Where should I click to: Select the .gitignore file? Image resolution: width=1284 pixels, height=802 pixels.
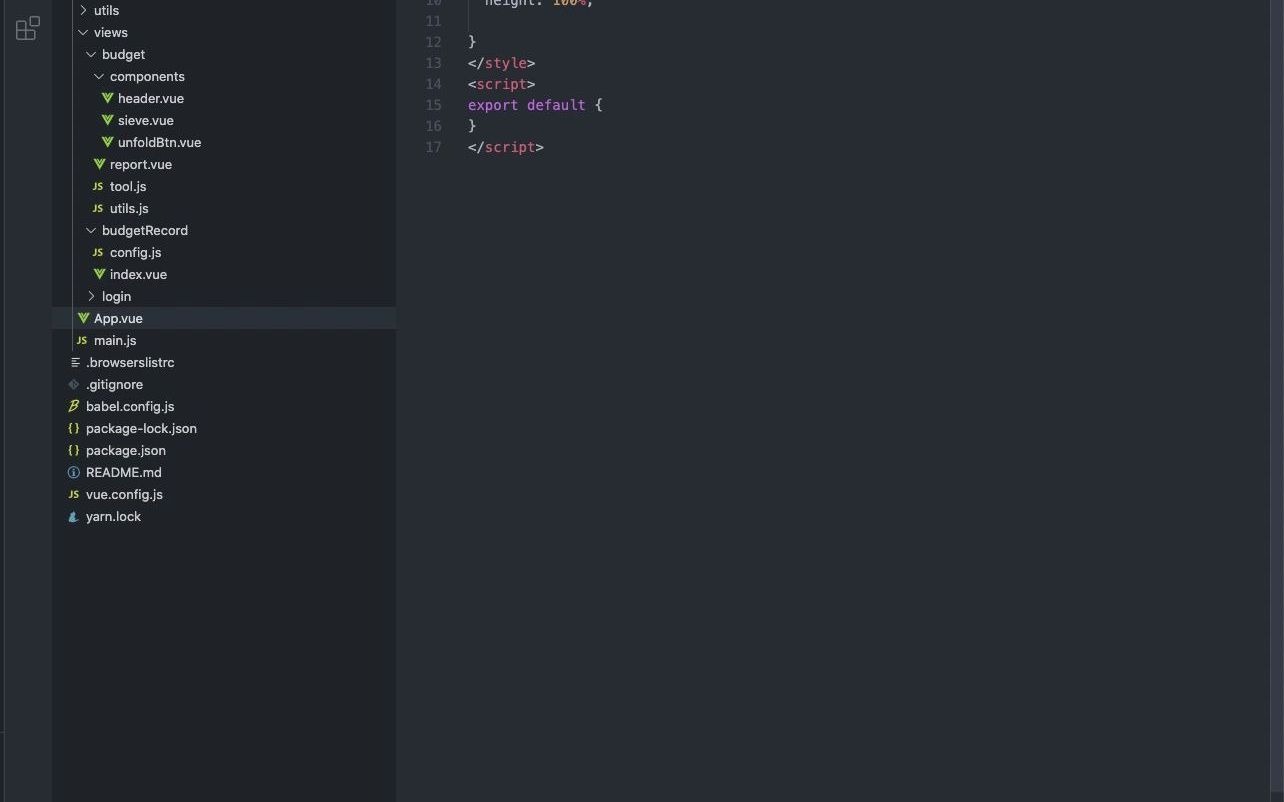114,384
